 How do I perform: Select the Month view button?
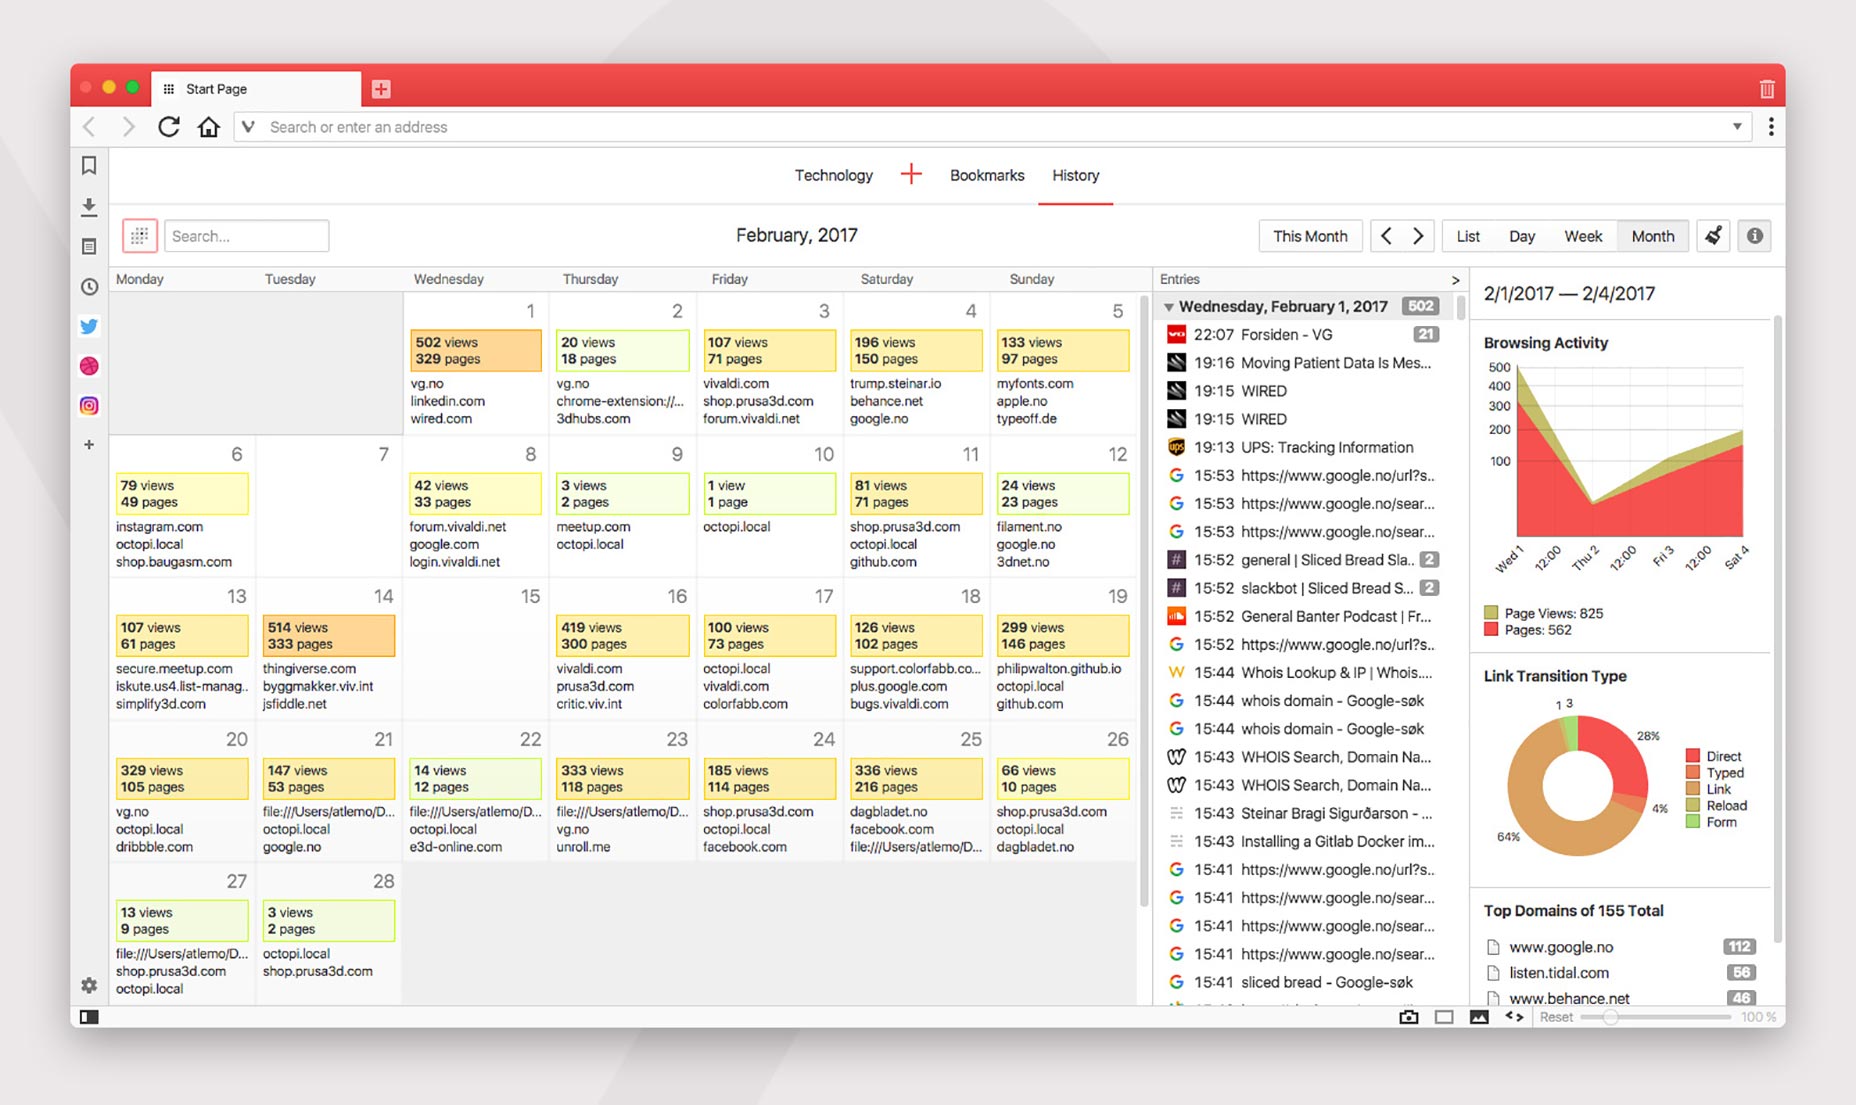(x=1653, y=236)
